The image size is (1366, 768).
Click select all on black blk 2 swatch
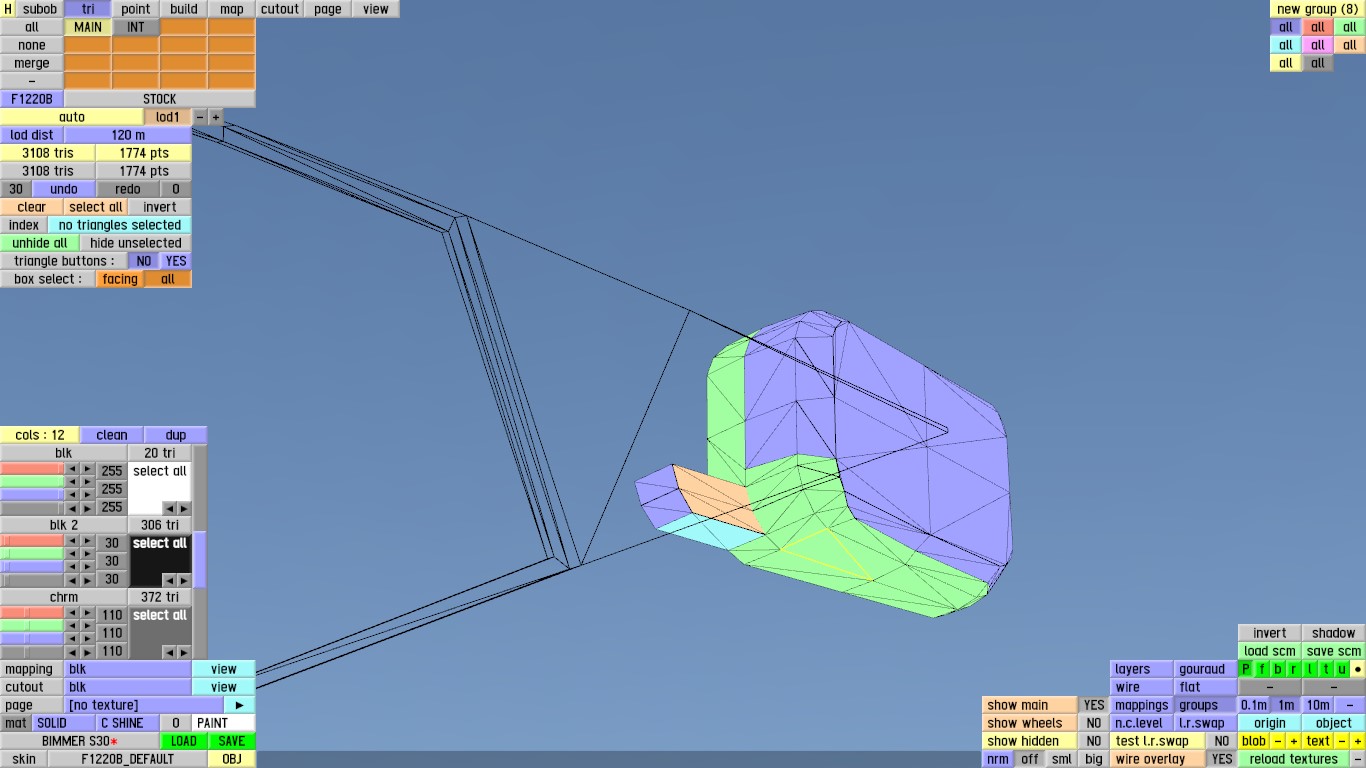[x=160, y=543]
